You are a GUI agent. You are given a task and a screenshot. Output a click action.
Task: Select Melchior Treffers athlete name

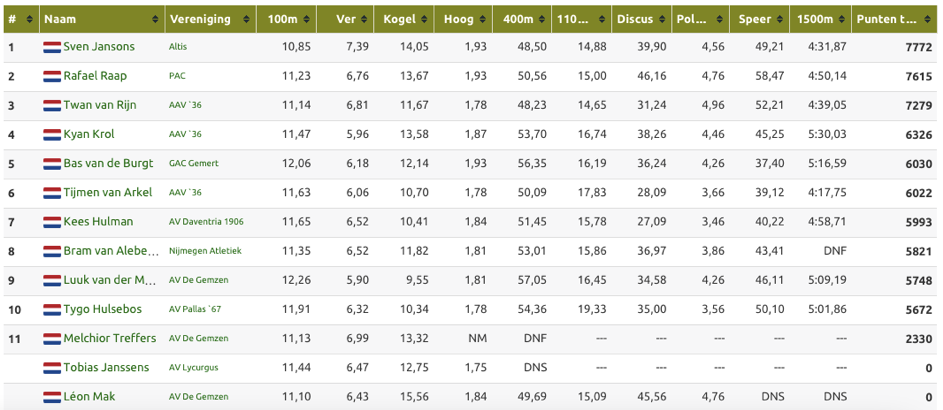pos(109,338)
